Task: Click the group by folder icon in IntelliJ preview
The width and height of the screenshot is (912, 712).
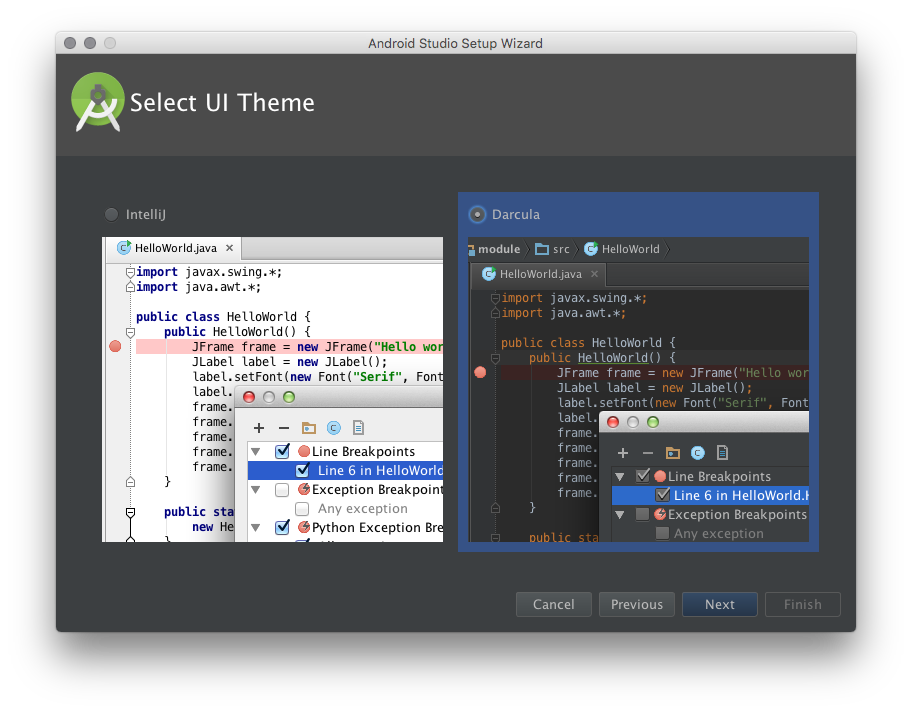Action: coord(309,428)
